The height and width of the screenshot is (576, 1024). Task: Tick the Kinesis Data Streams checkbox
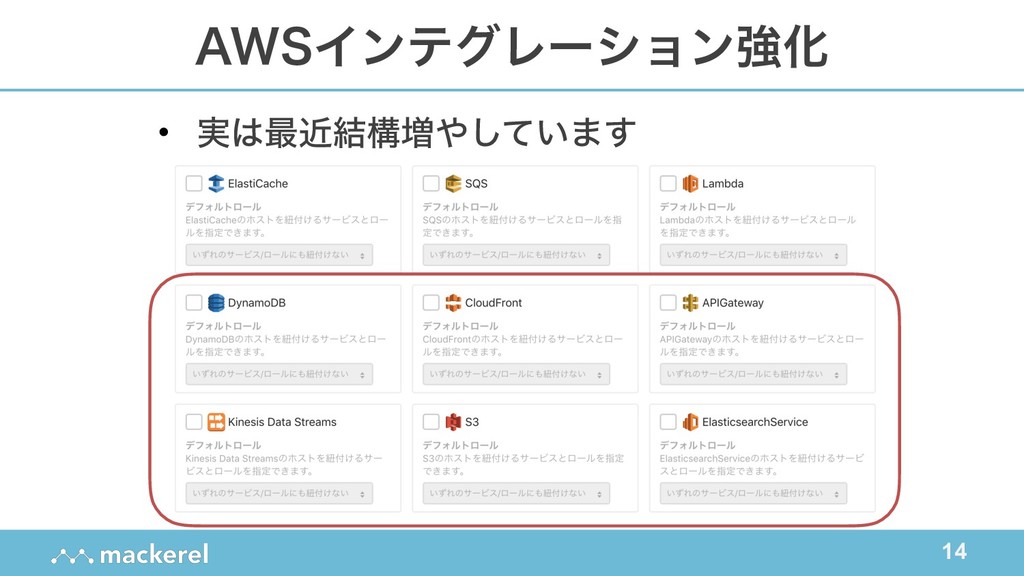194,422
